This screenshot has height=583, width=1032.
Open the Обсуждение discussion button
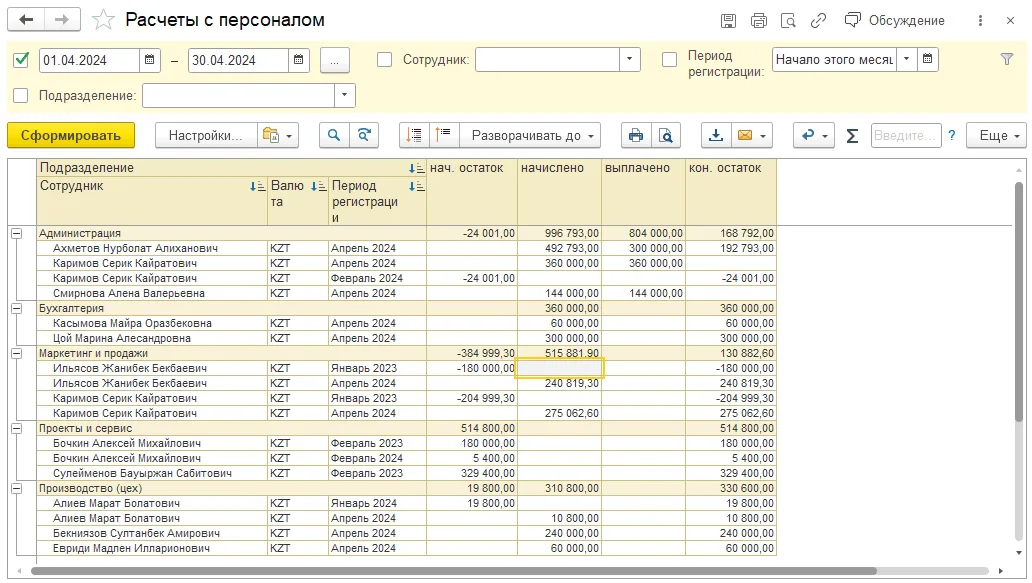point(894,20)
